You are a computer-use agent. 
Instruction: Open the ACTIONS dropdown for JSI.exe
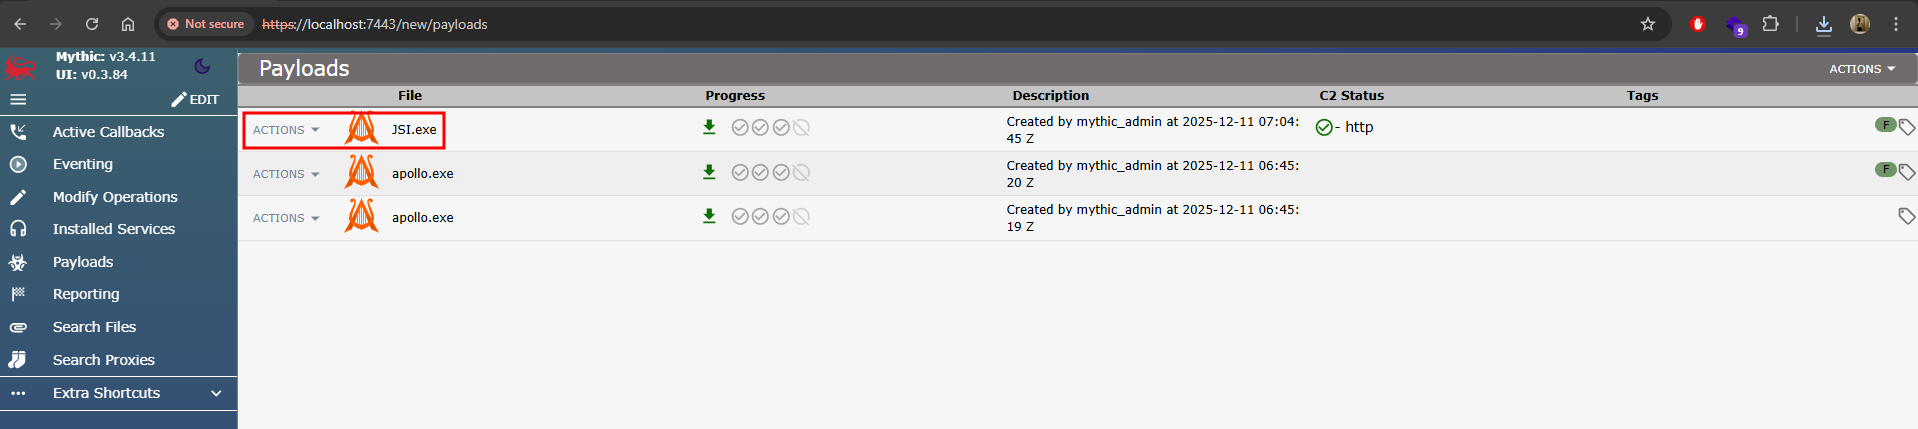285,130
